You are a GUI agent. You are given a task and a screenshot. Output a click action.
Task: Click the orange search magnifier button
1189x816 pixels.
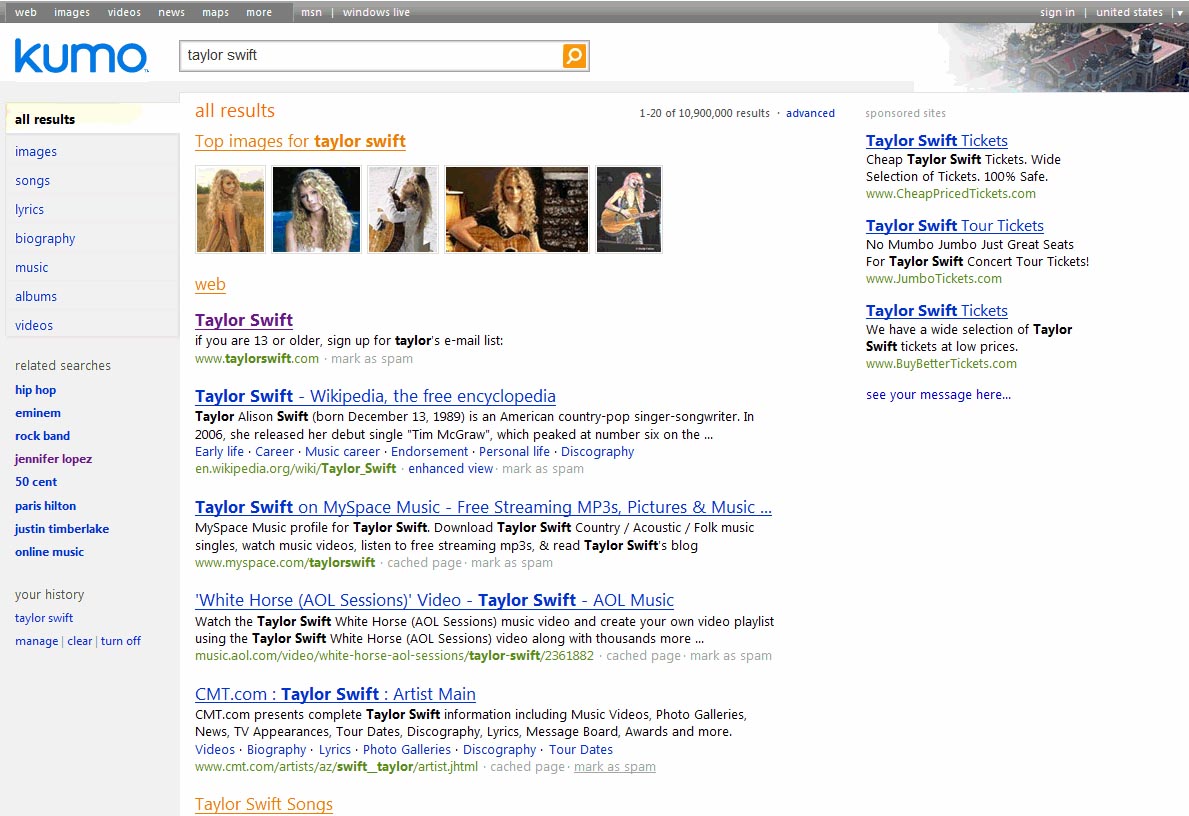[574, 56]
